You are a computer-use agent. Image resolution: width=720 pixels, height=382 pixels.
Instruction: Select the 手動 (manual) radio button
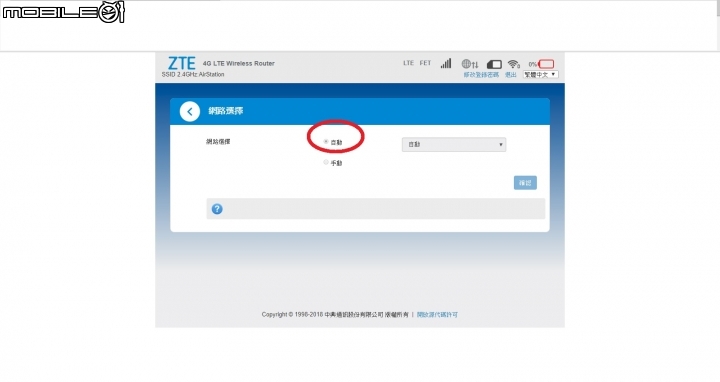pyautogui.click(x=326, y=162)
